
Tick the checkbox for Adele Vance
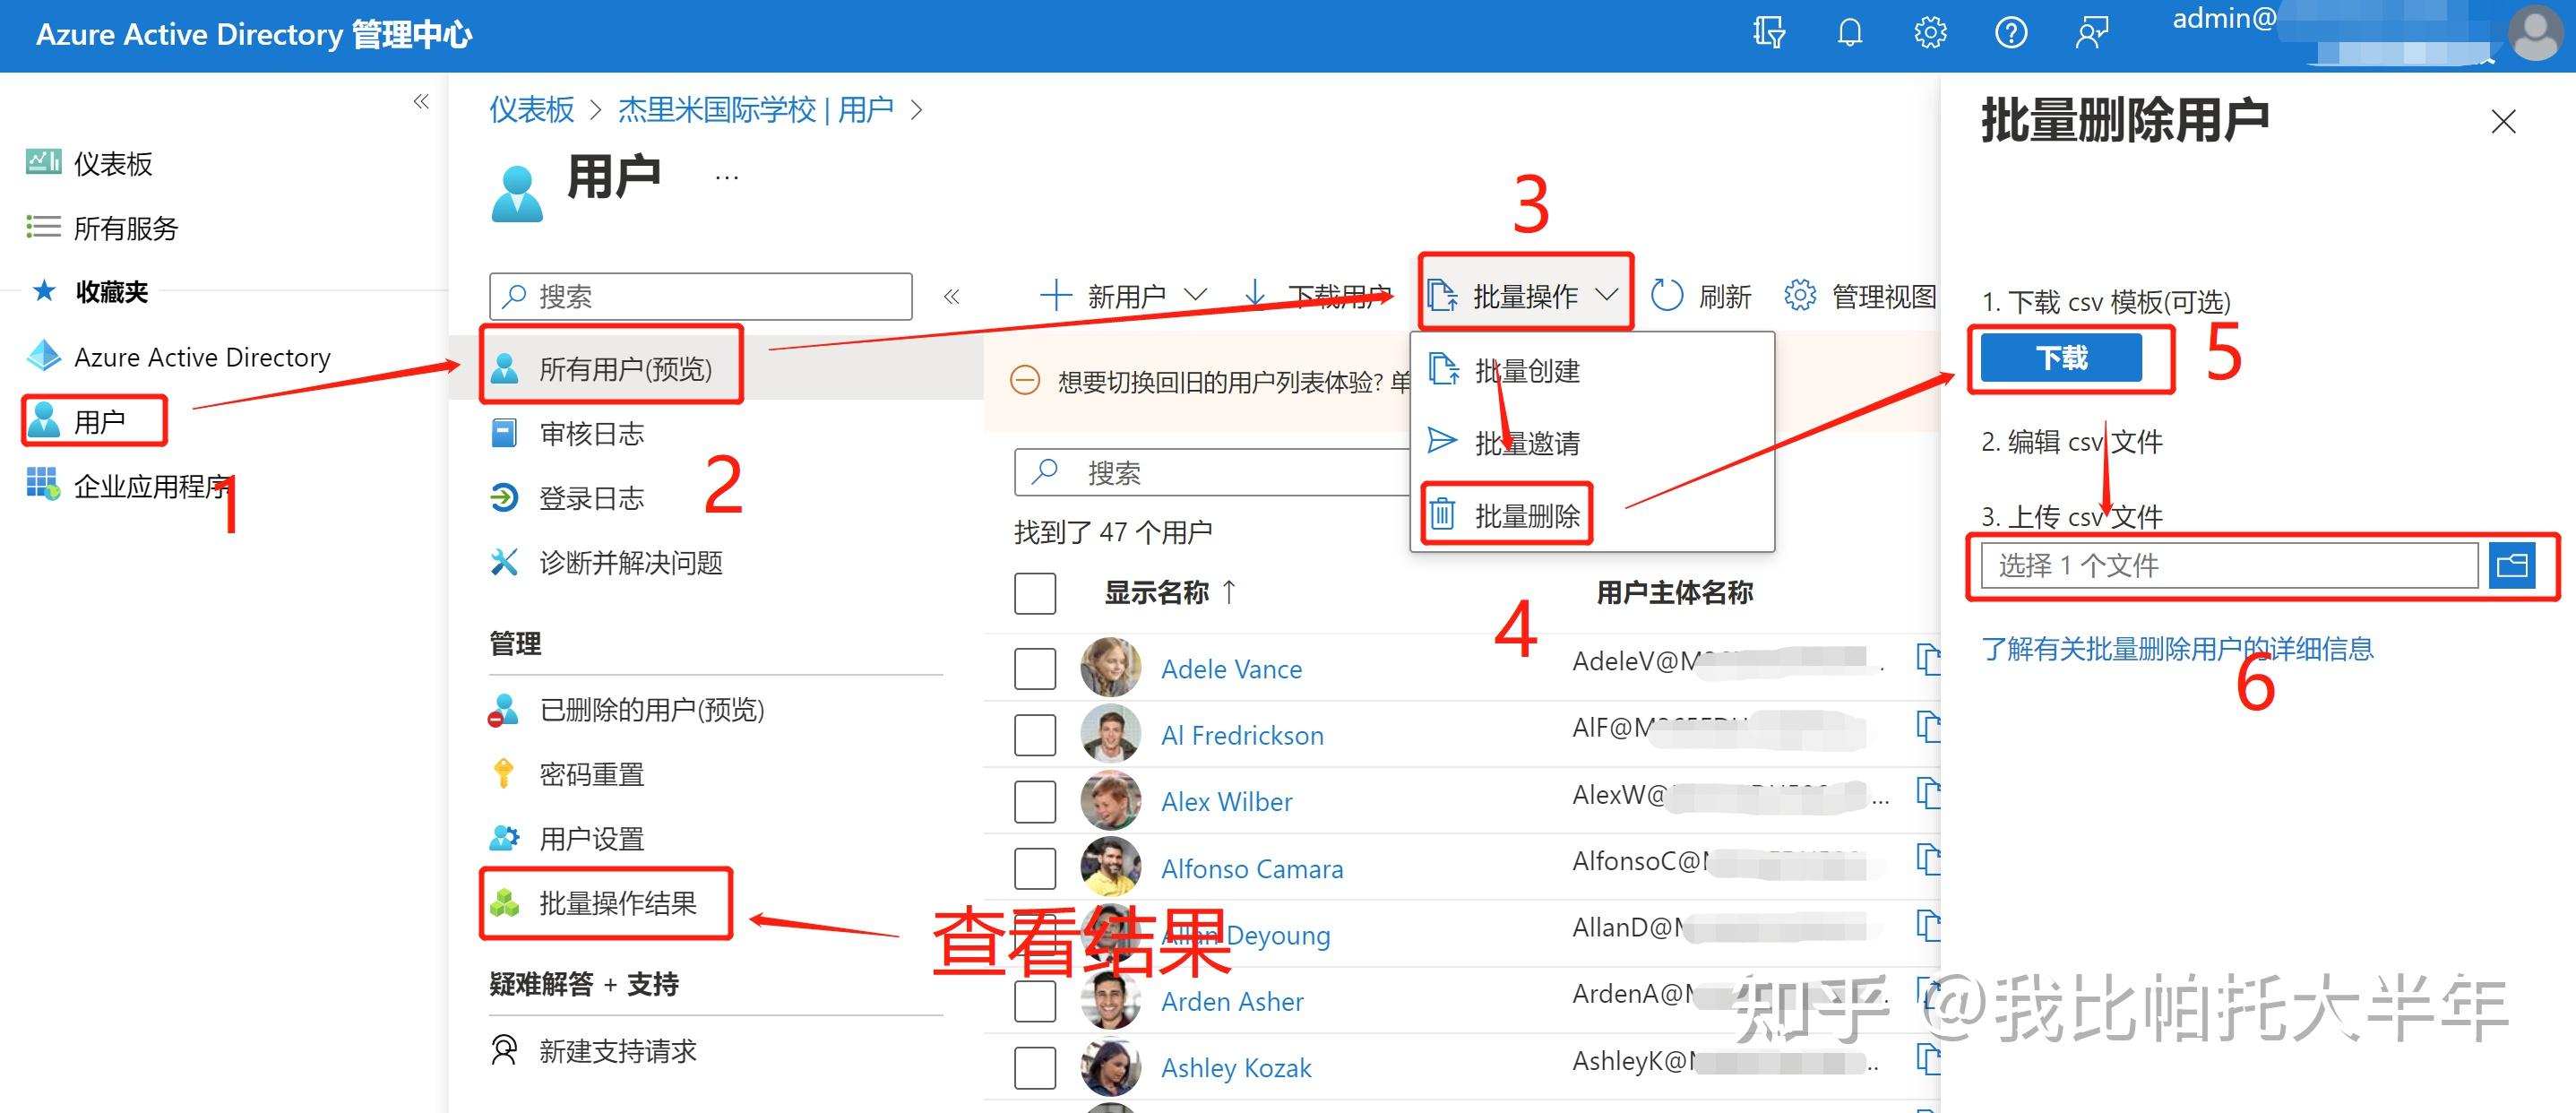1035,668
